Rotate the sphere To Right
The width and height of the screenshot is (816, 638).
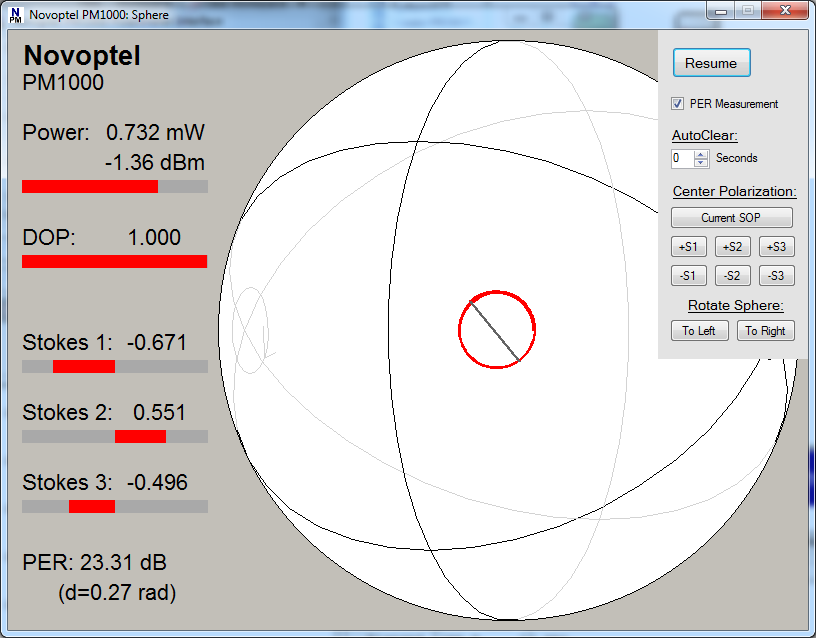[765, 331]
